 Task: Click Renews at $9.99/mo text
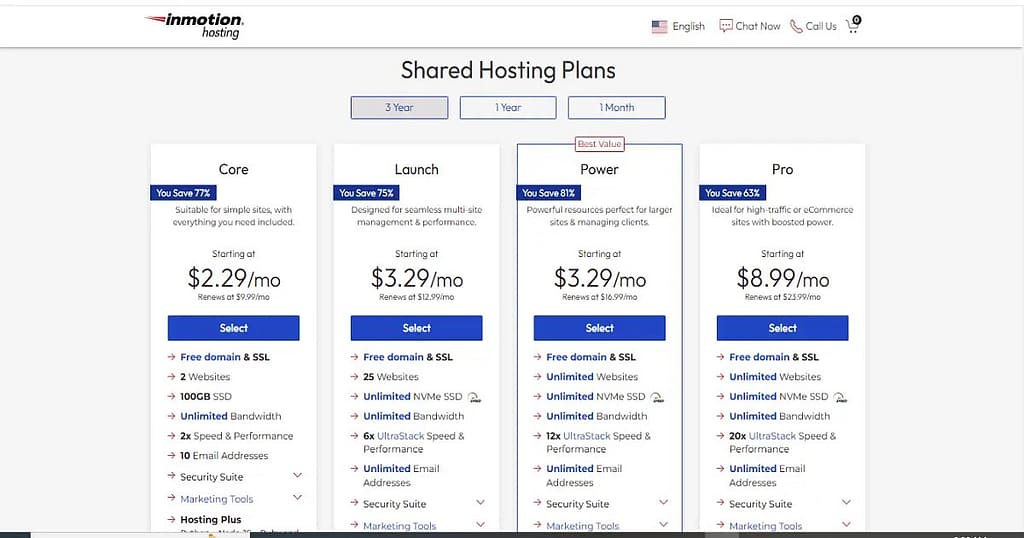(234, 297)
